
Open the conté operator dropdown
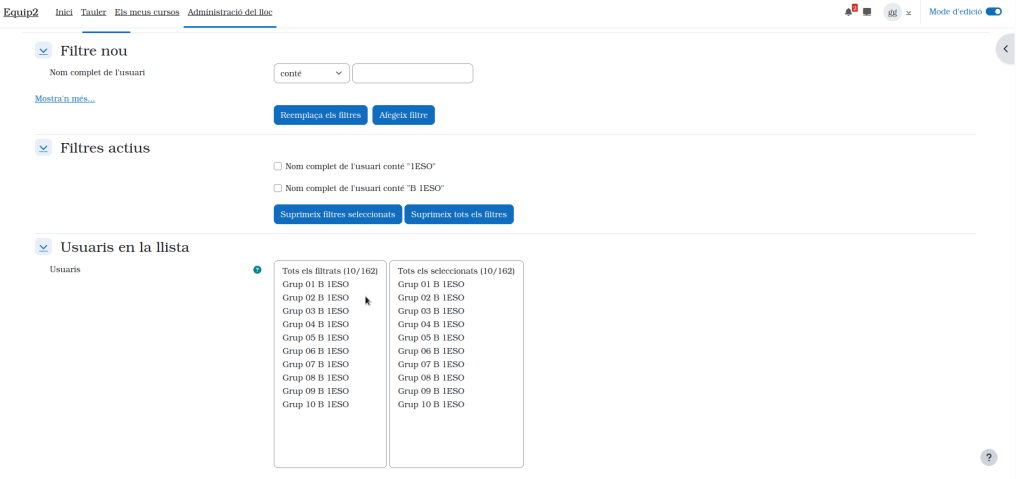tap(312, 73)
